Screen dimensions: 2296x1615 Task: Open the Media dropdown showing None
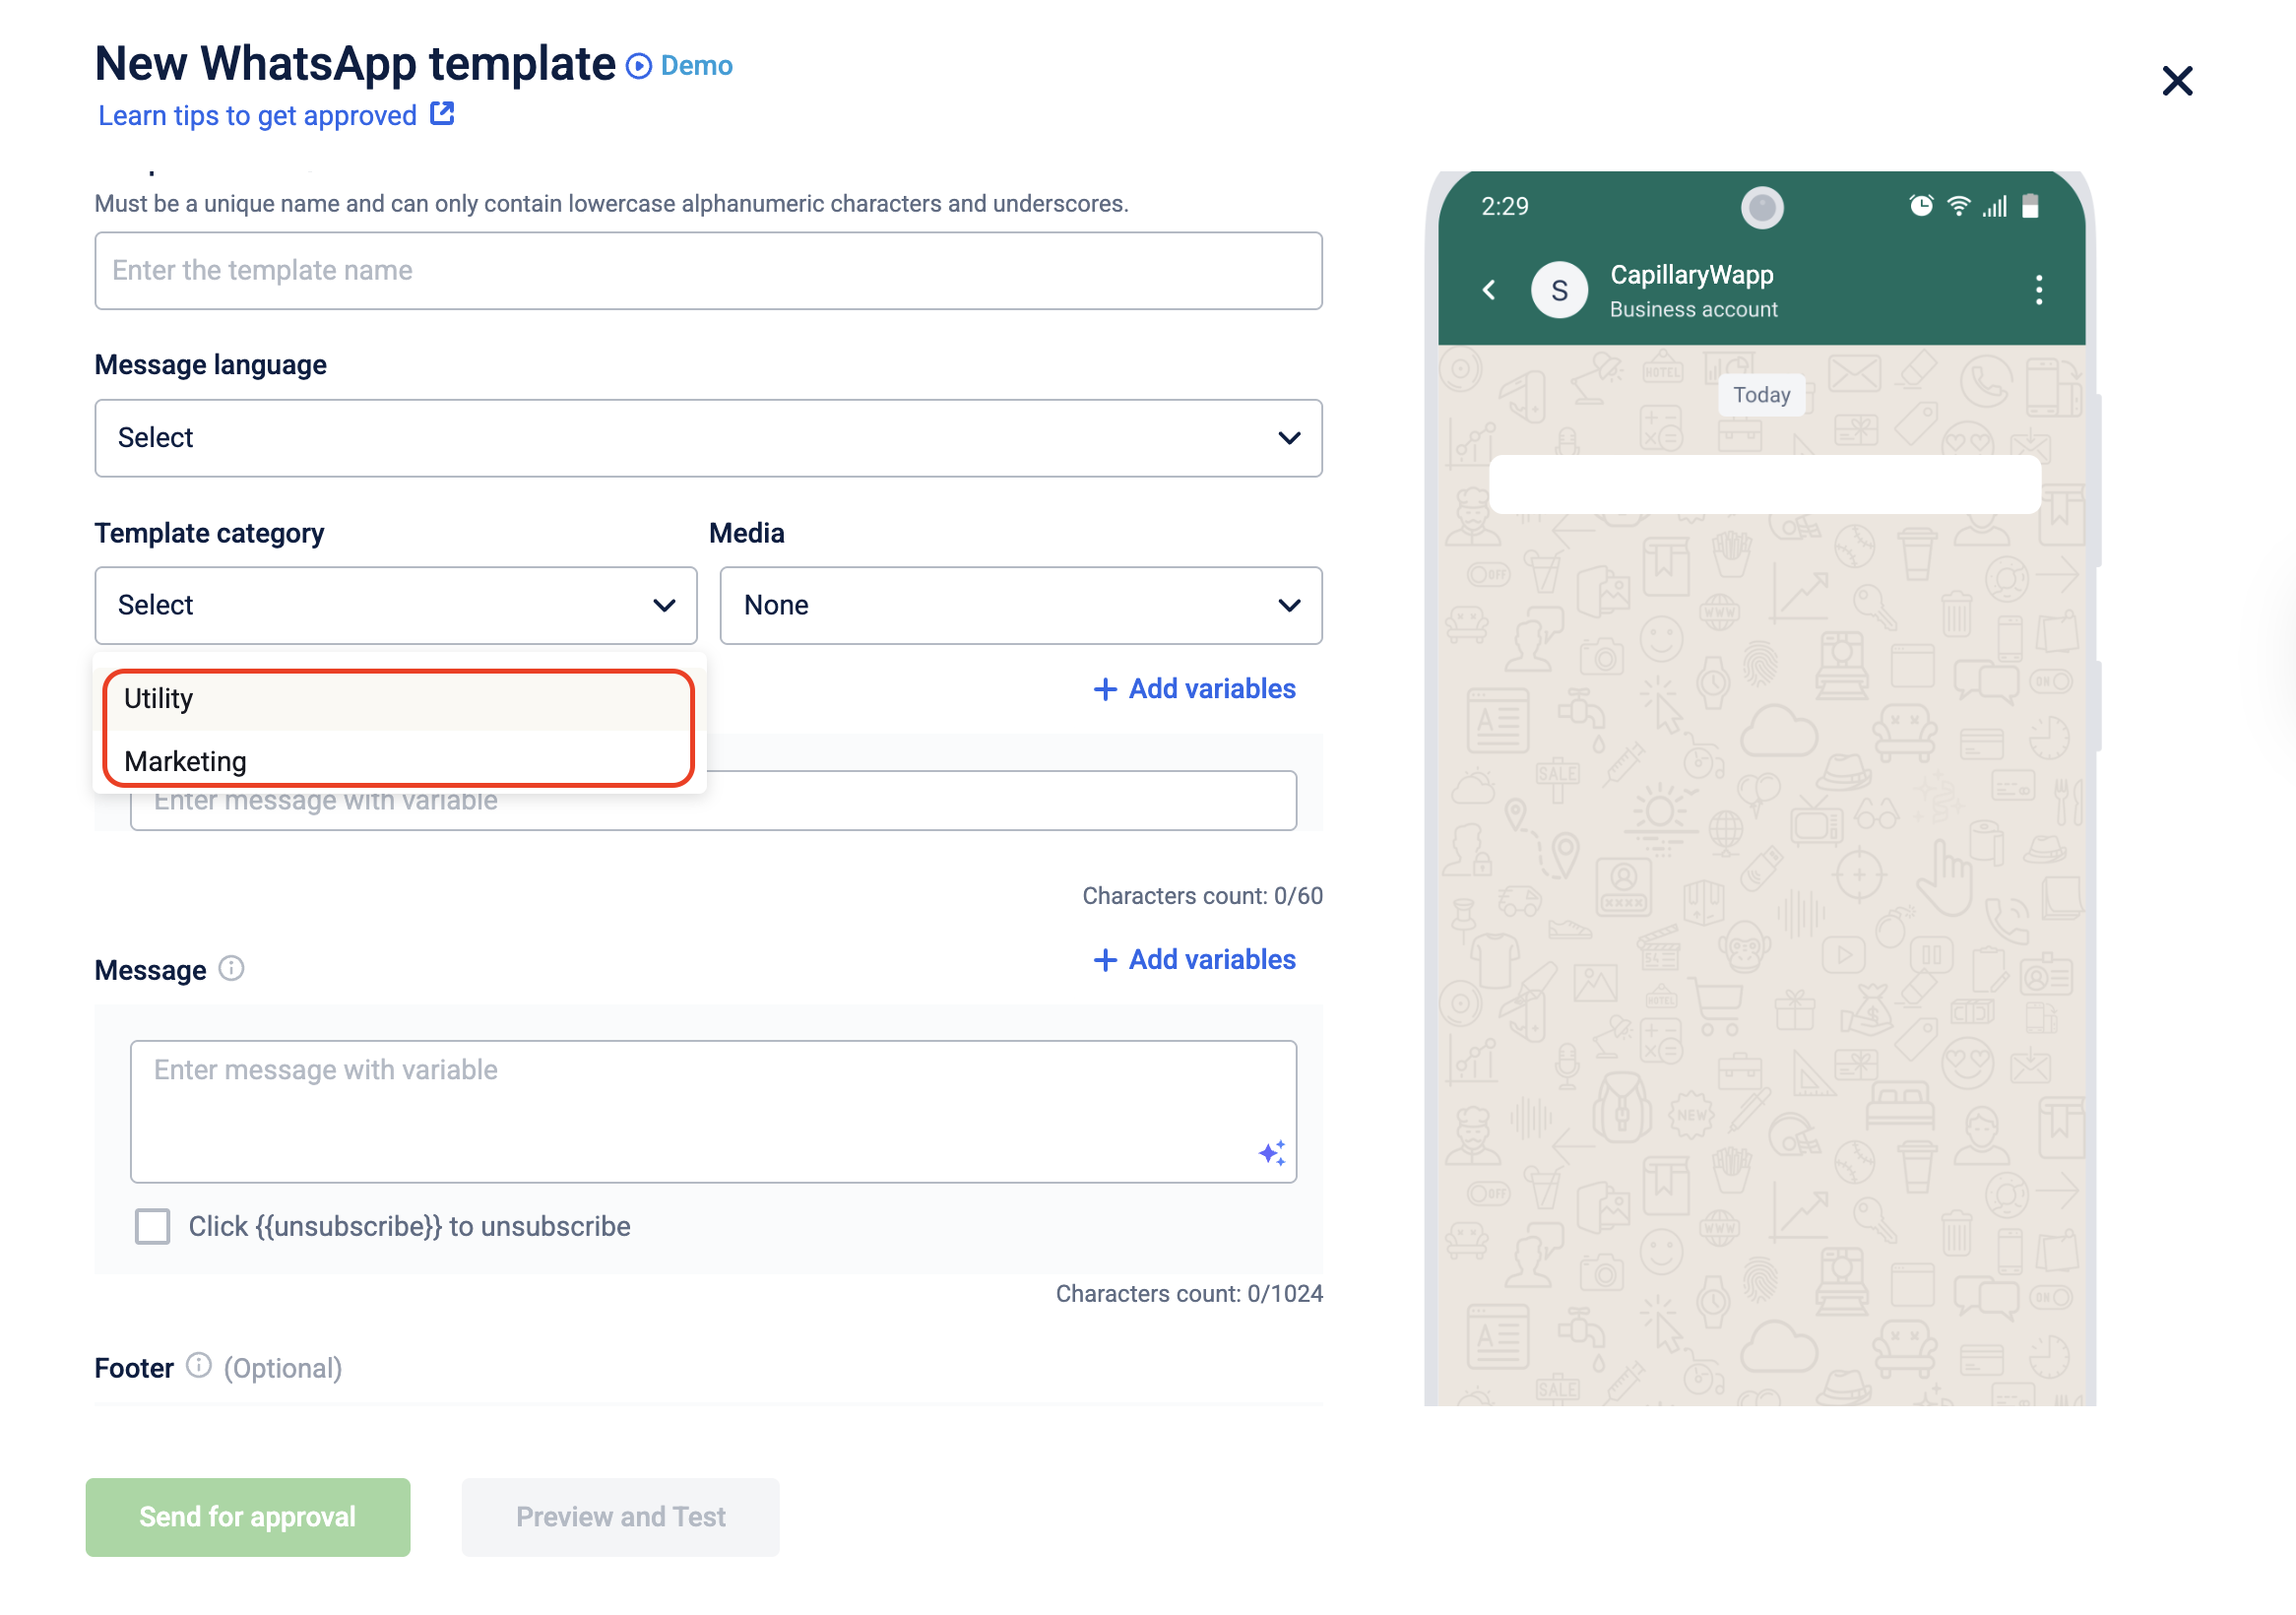coord(1020,605)
